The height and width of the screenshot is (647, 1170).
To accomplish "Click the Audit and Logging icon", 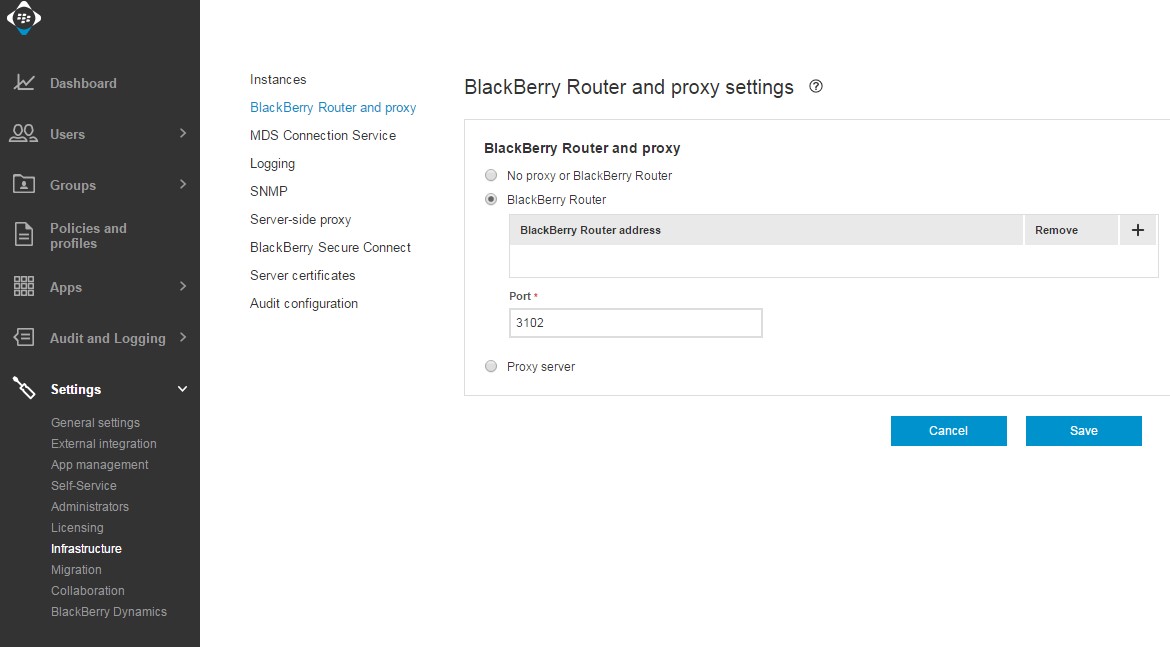I will [24, 338].
